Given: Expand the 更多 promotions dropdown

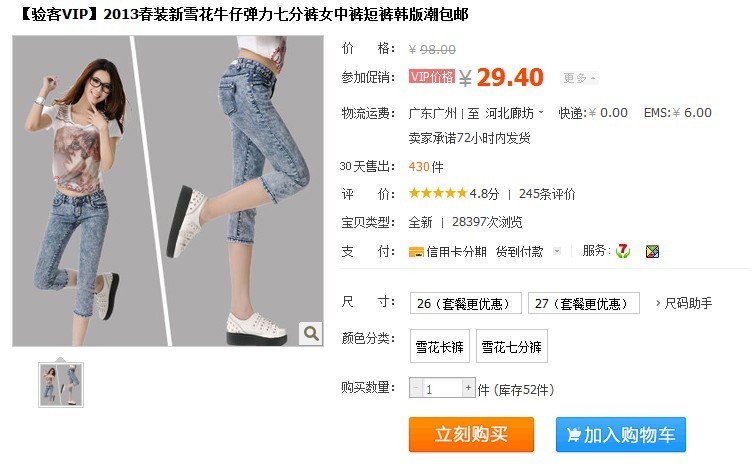Looking at the screenshot, I should point(579,78).
